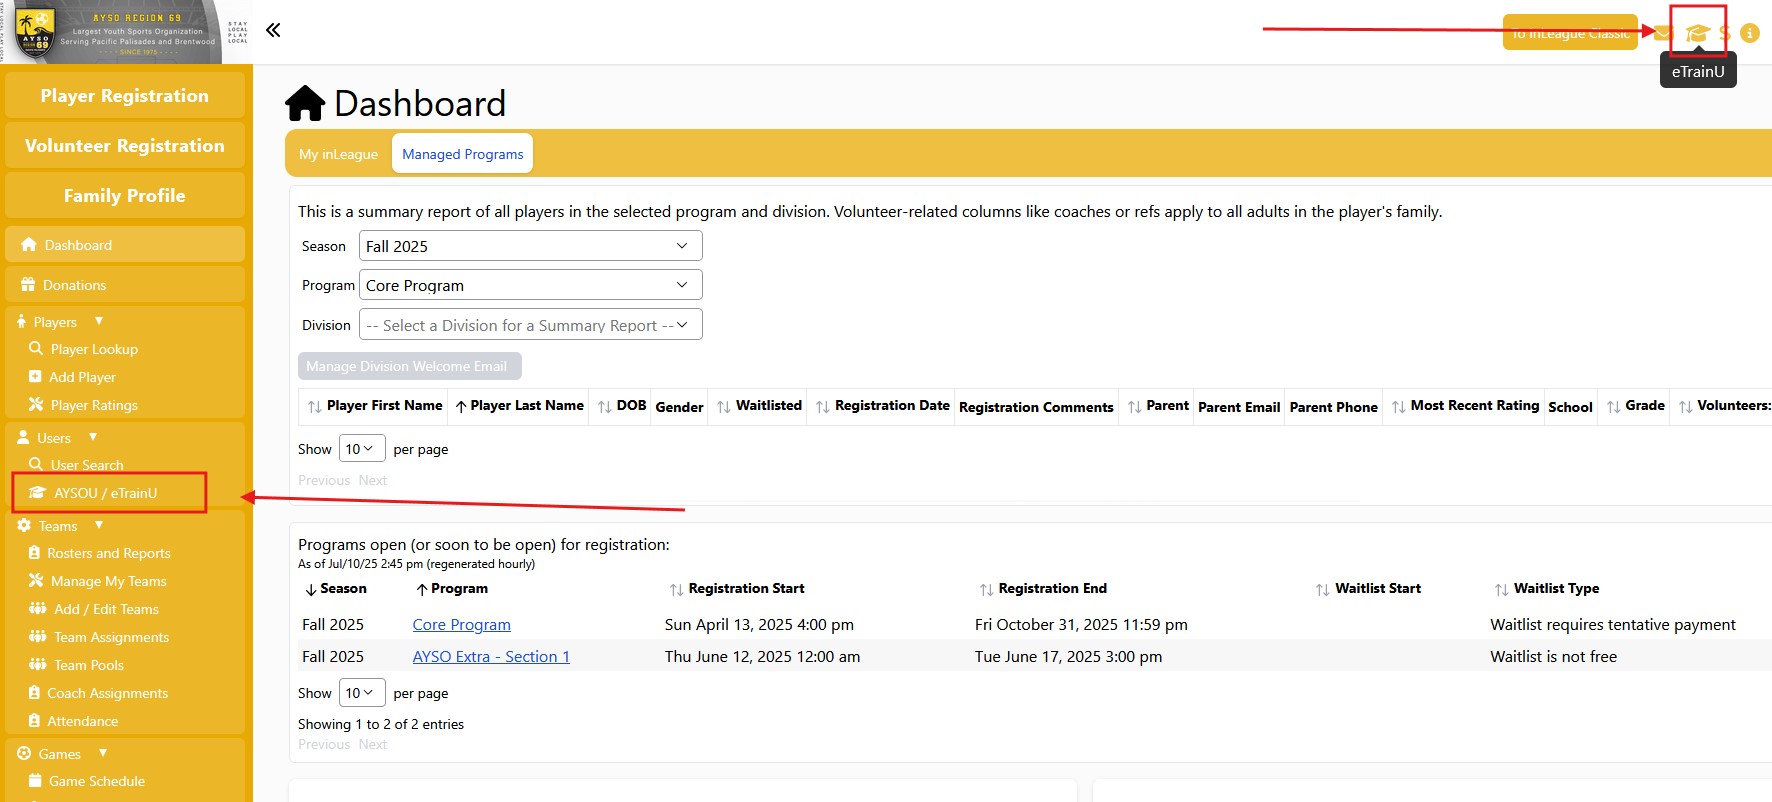The width and height of the screenshot is (1772, 802).
Task: Click the dollar sign icon
Action: [x=1724, y=33]
